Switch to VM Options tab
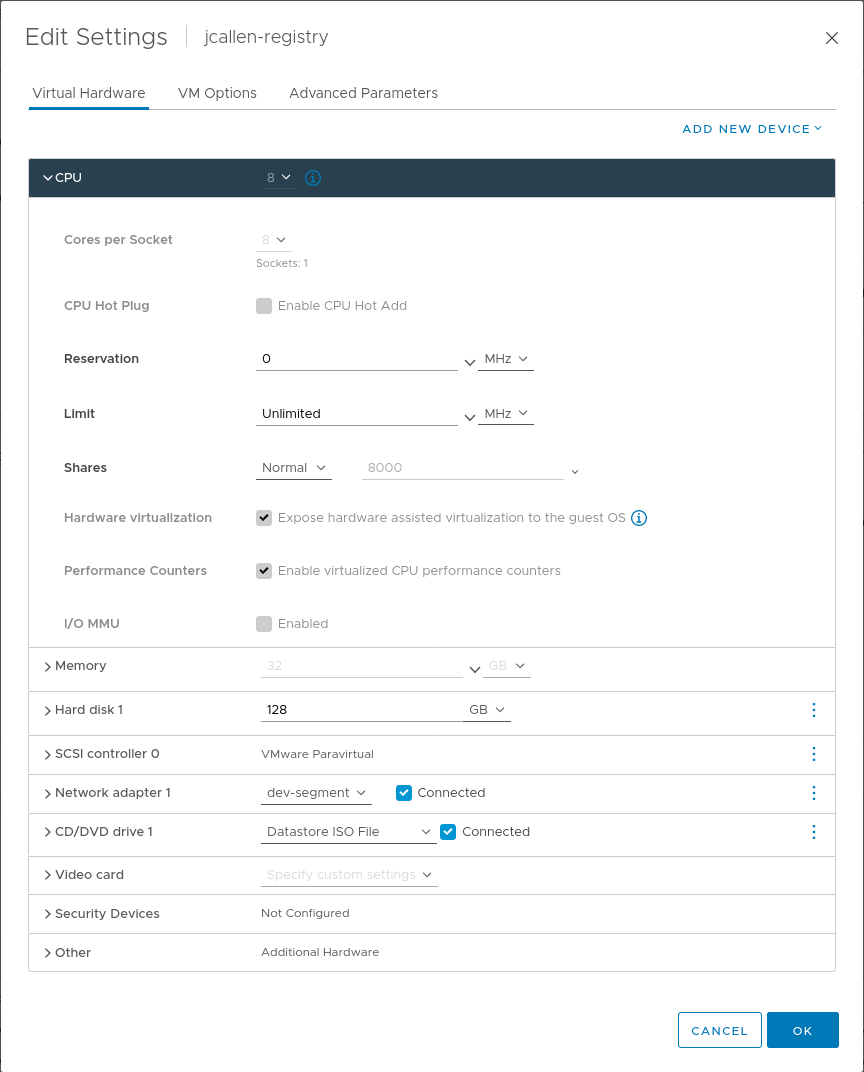The height and width of the screenshot is (1072, 864). [217, 93]
